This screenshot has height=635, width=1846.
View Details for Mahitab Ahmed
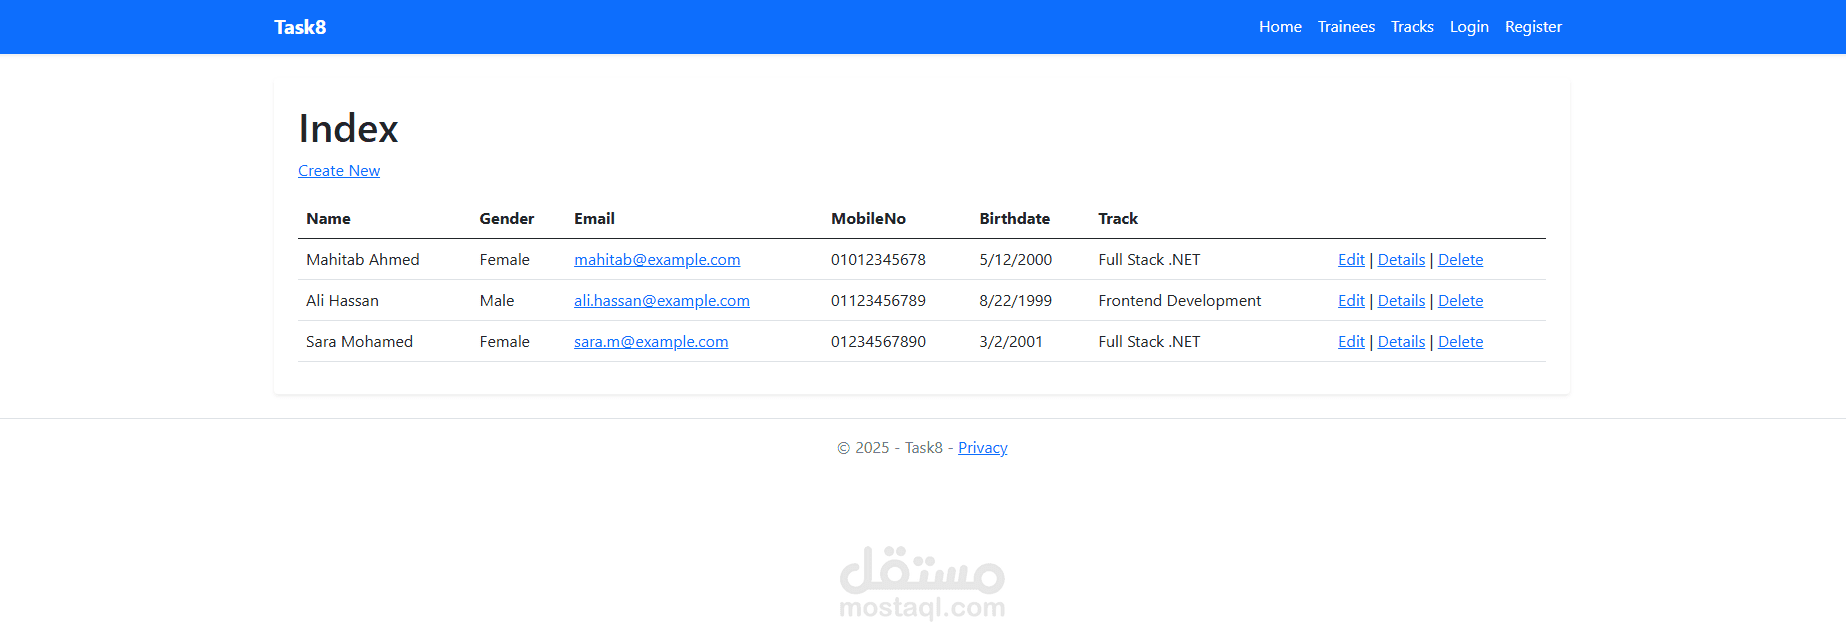[x=1401, y=260]
